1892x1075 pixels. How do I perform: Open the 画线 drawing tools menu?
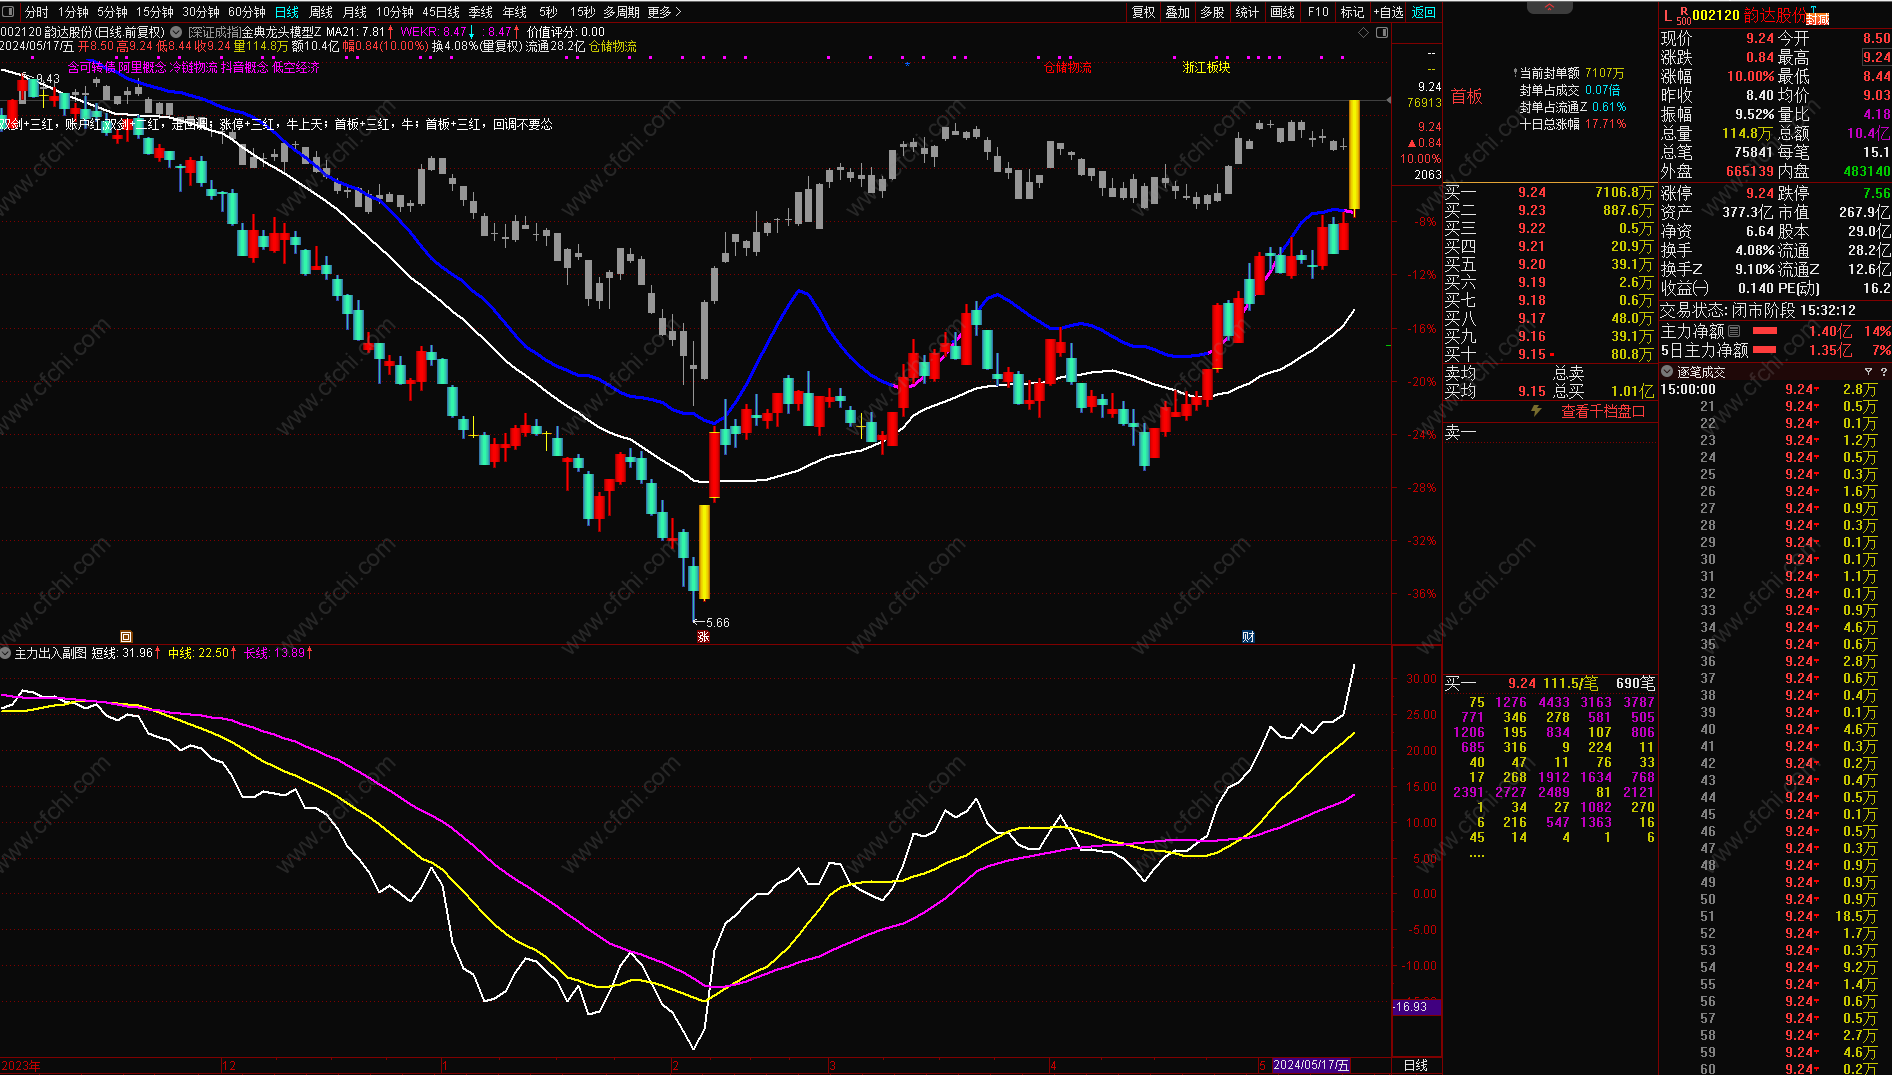coord(1282,12)
